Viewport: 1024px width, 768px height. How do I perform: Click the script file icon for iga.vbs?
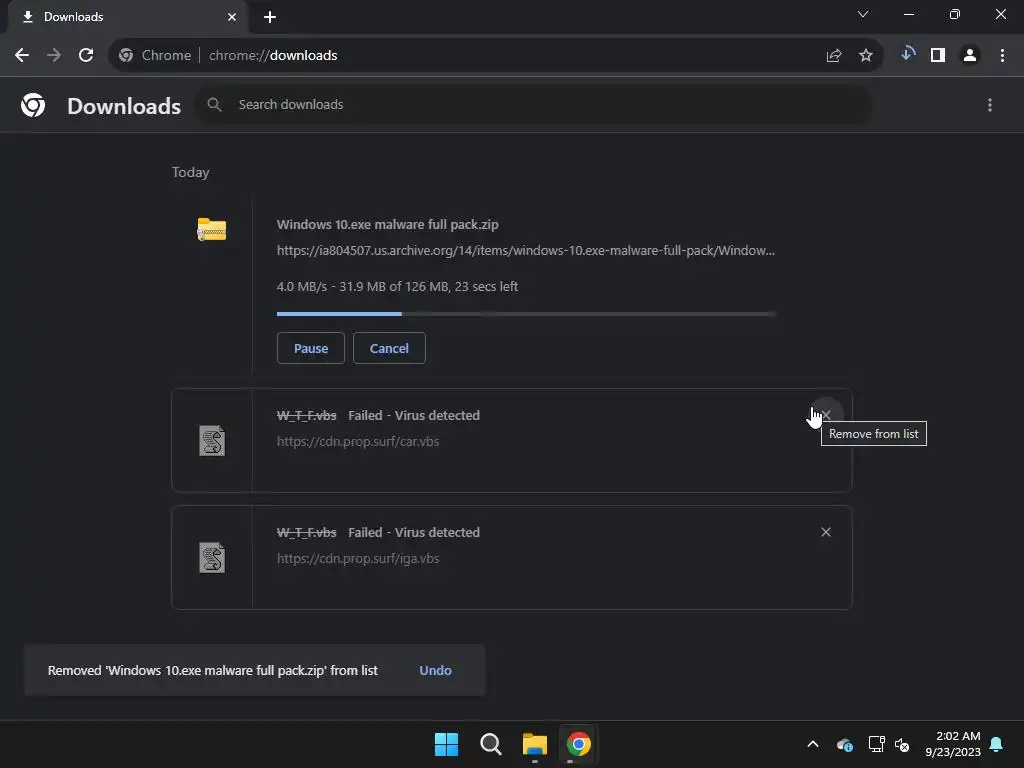tap(212, 558)
